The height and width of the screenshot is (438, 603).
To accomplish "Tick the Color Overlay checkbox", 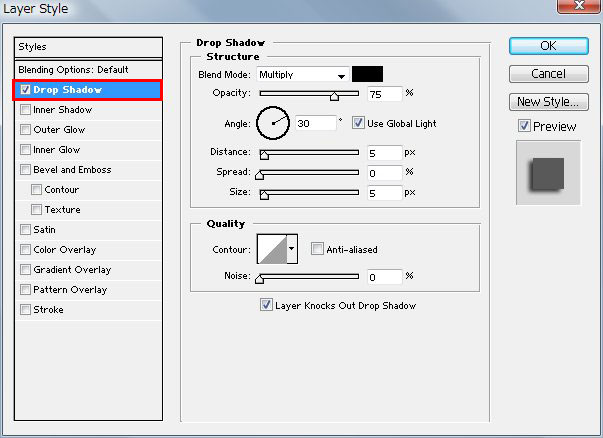I will pyautogui.click(x=25, y=250).
